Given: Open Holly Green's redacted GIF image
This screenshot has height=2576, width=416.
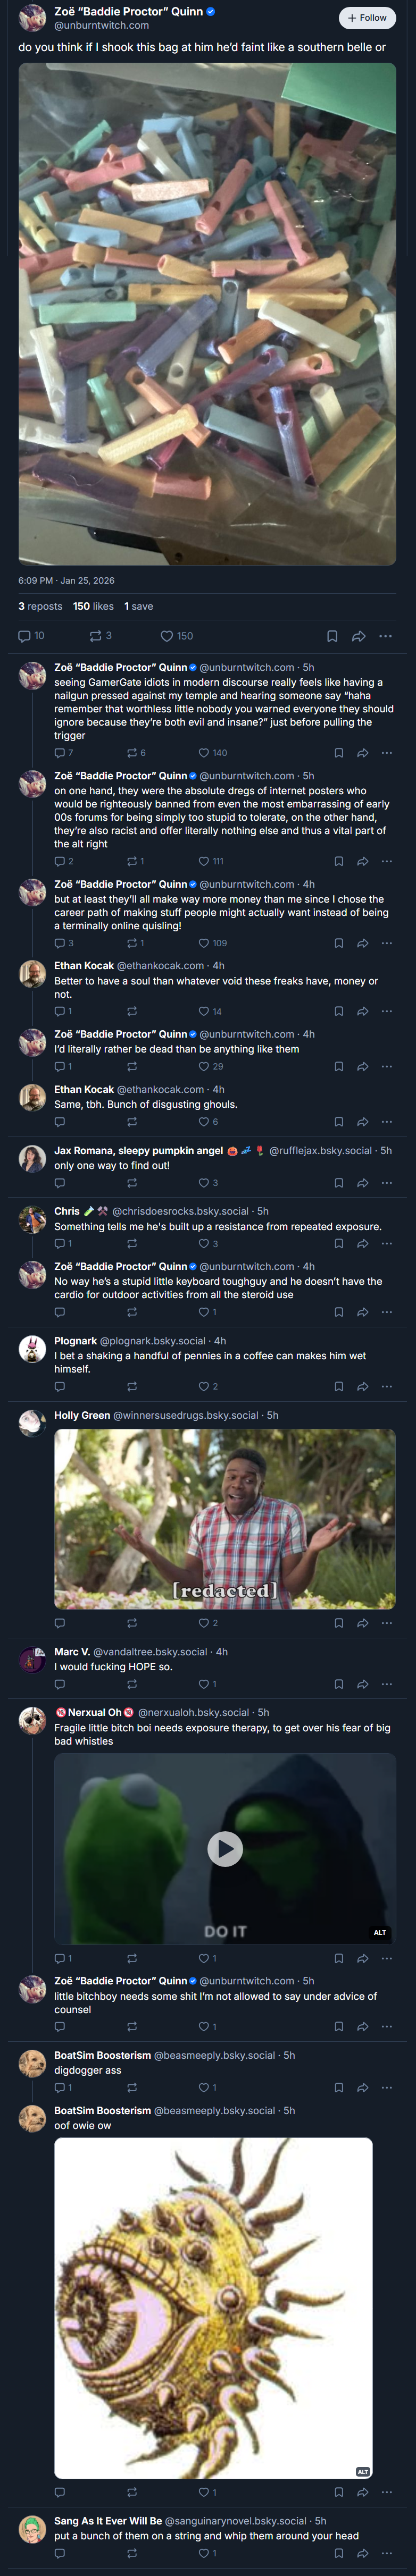Looking at the screenshot, I should (x=225, y=1519).
